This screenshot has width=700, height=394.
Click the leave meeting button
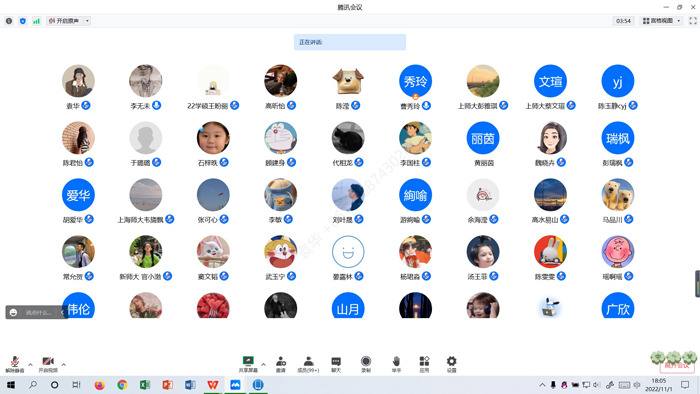pyautogui.click(x=677, y=365)
